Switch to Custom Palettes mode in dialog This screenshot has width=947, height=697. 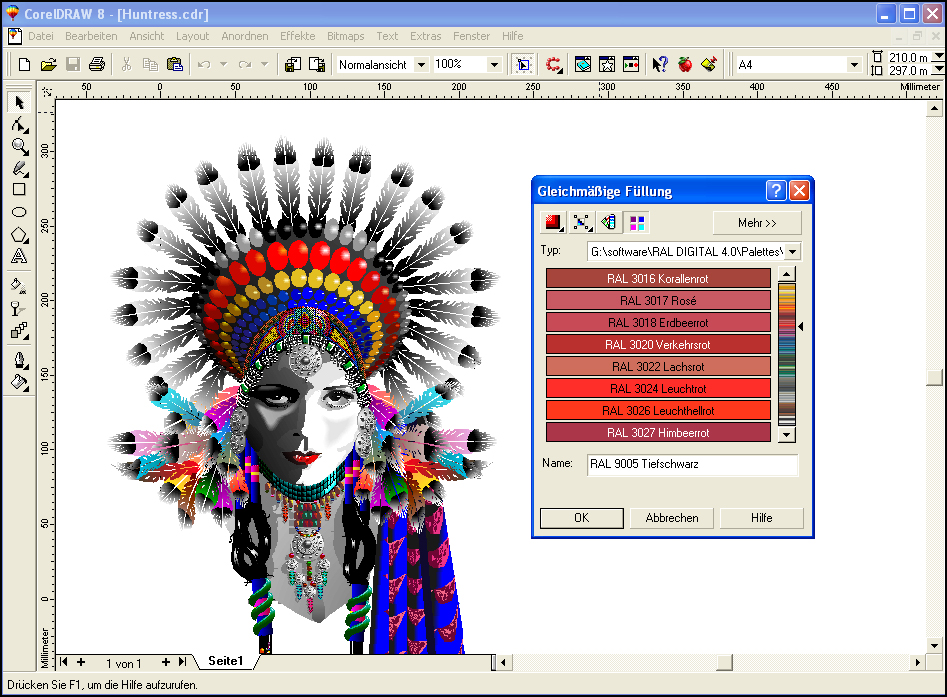point(637,223)
